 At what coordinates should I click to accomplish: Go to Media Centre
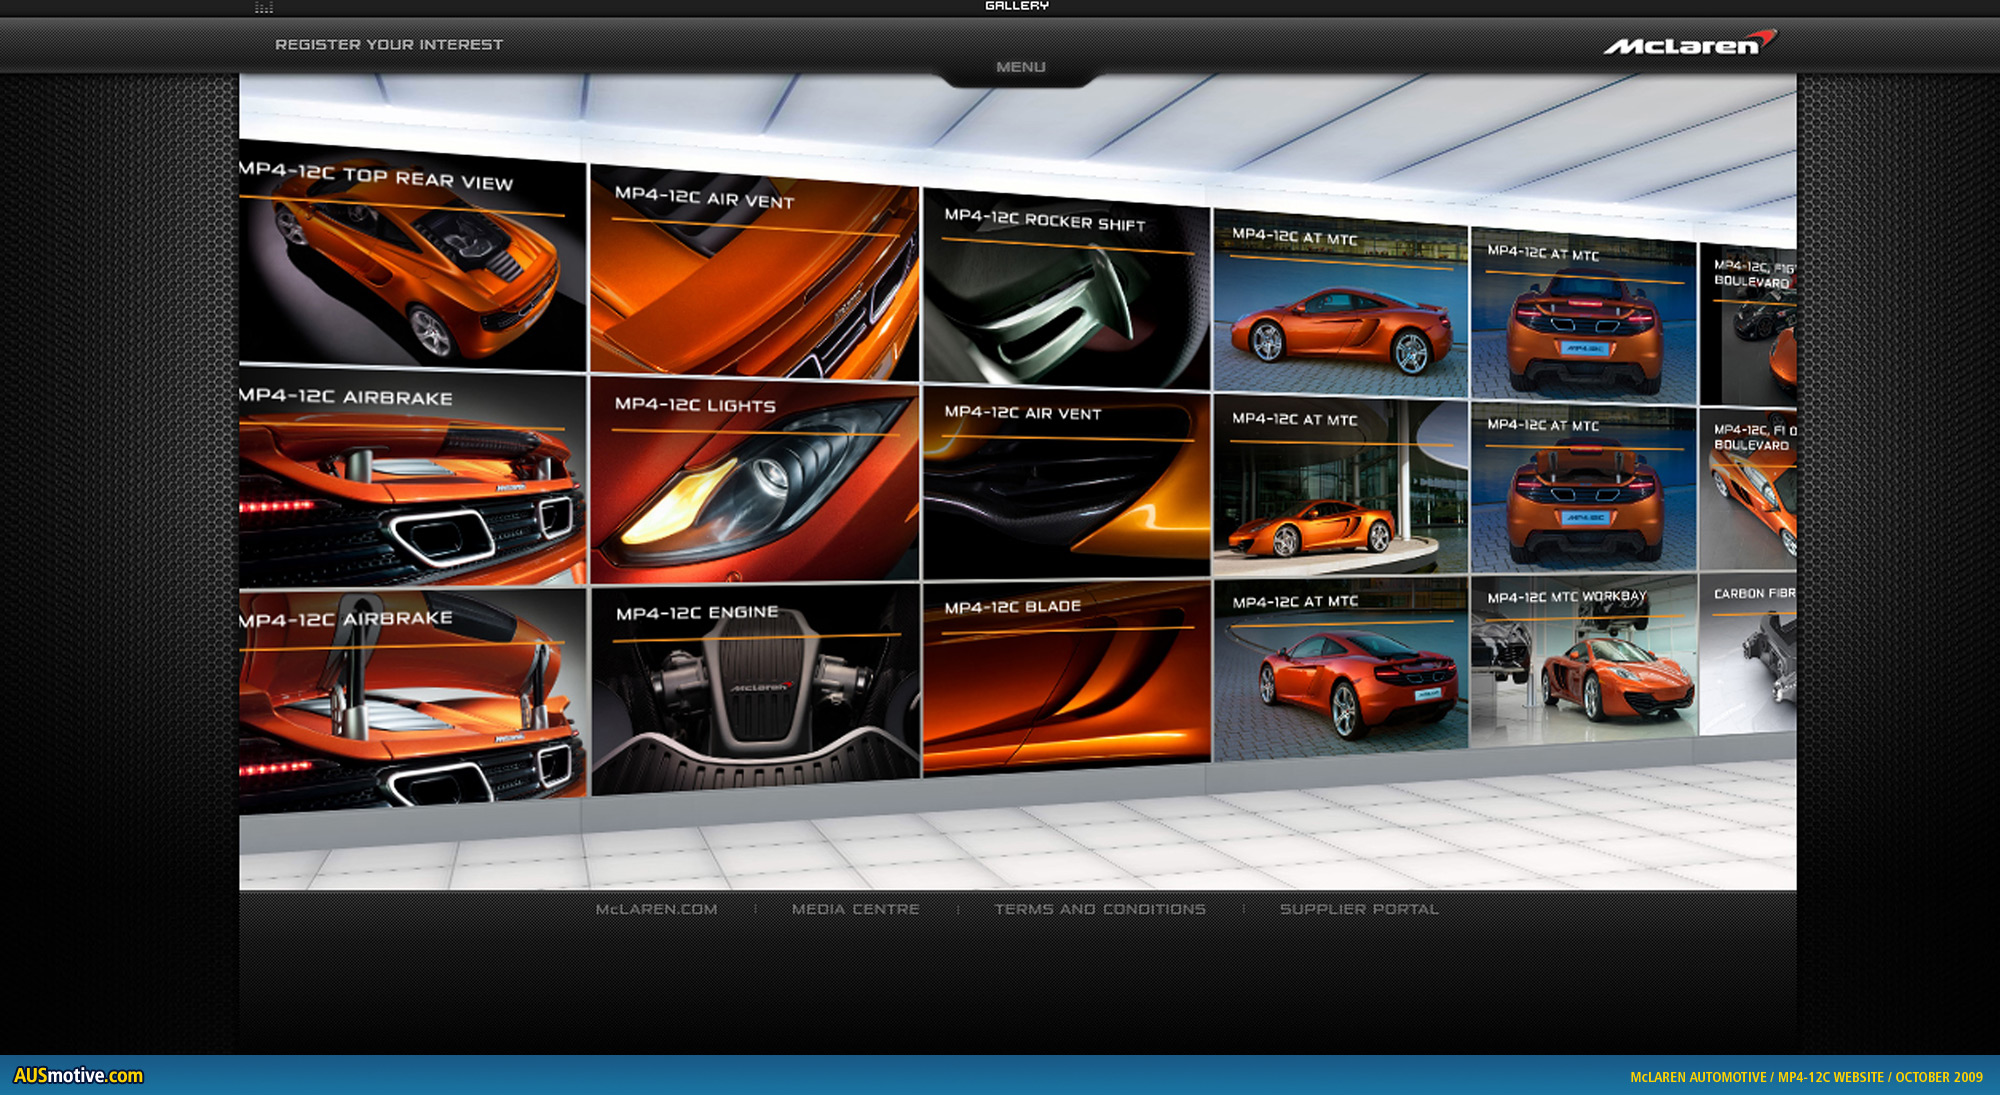(x=855, y=909)
